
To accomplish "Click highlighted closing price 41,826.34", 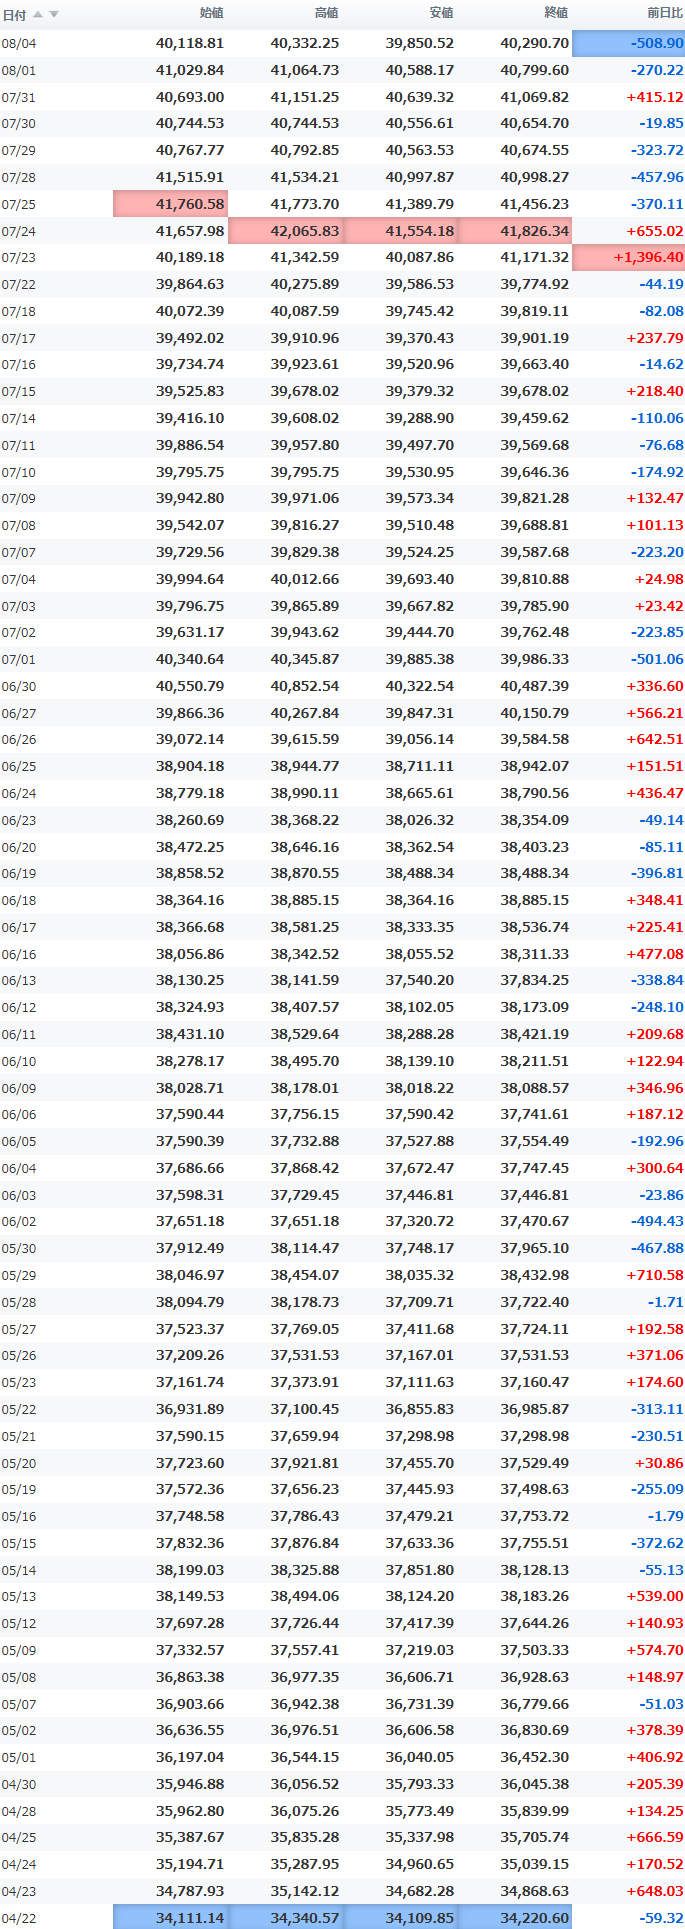I will click(x=514, y=231).
